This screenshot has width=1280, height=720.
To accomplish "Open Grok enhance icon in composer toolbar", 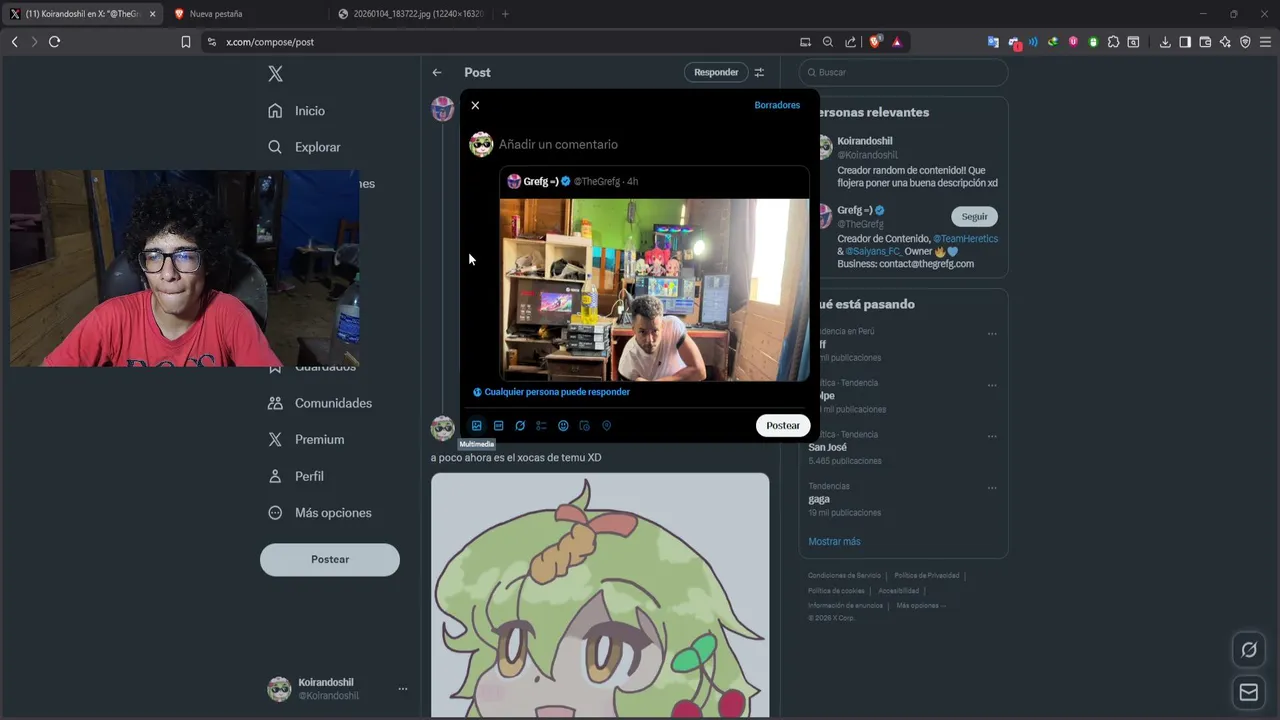I will click(520, 426).
